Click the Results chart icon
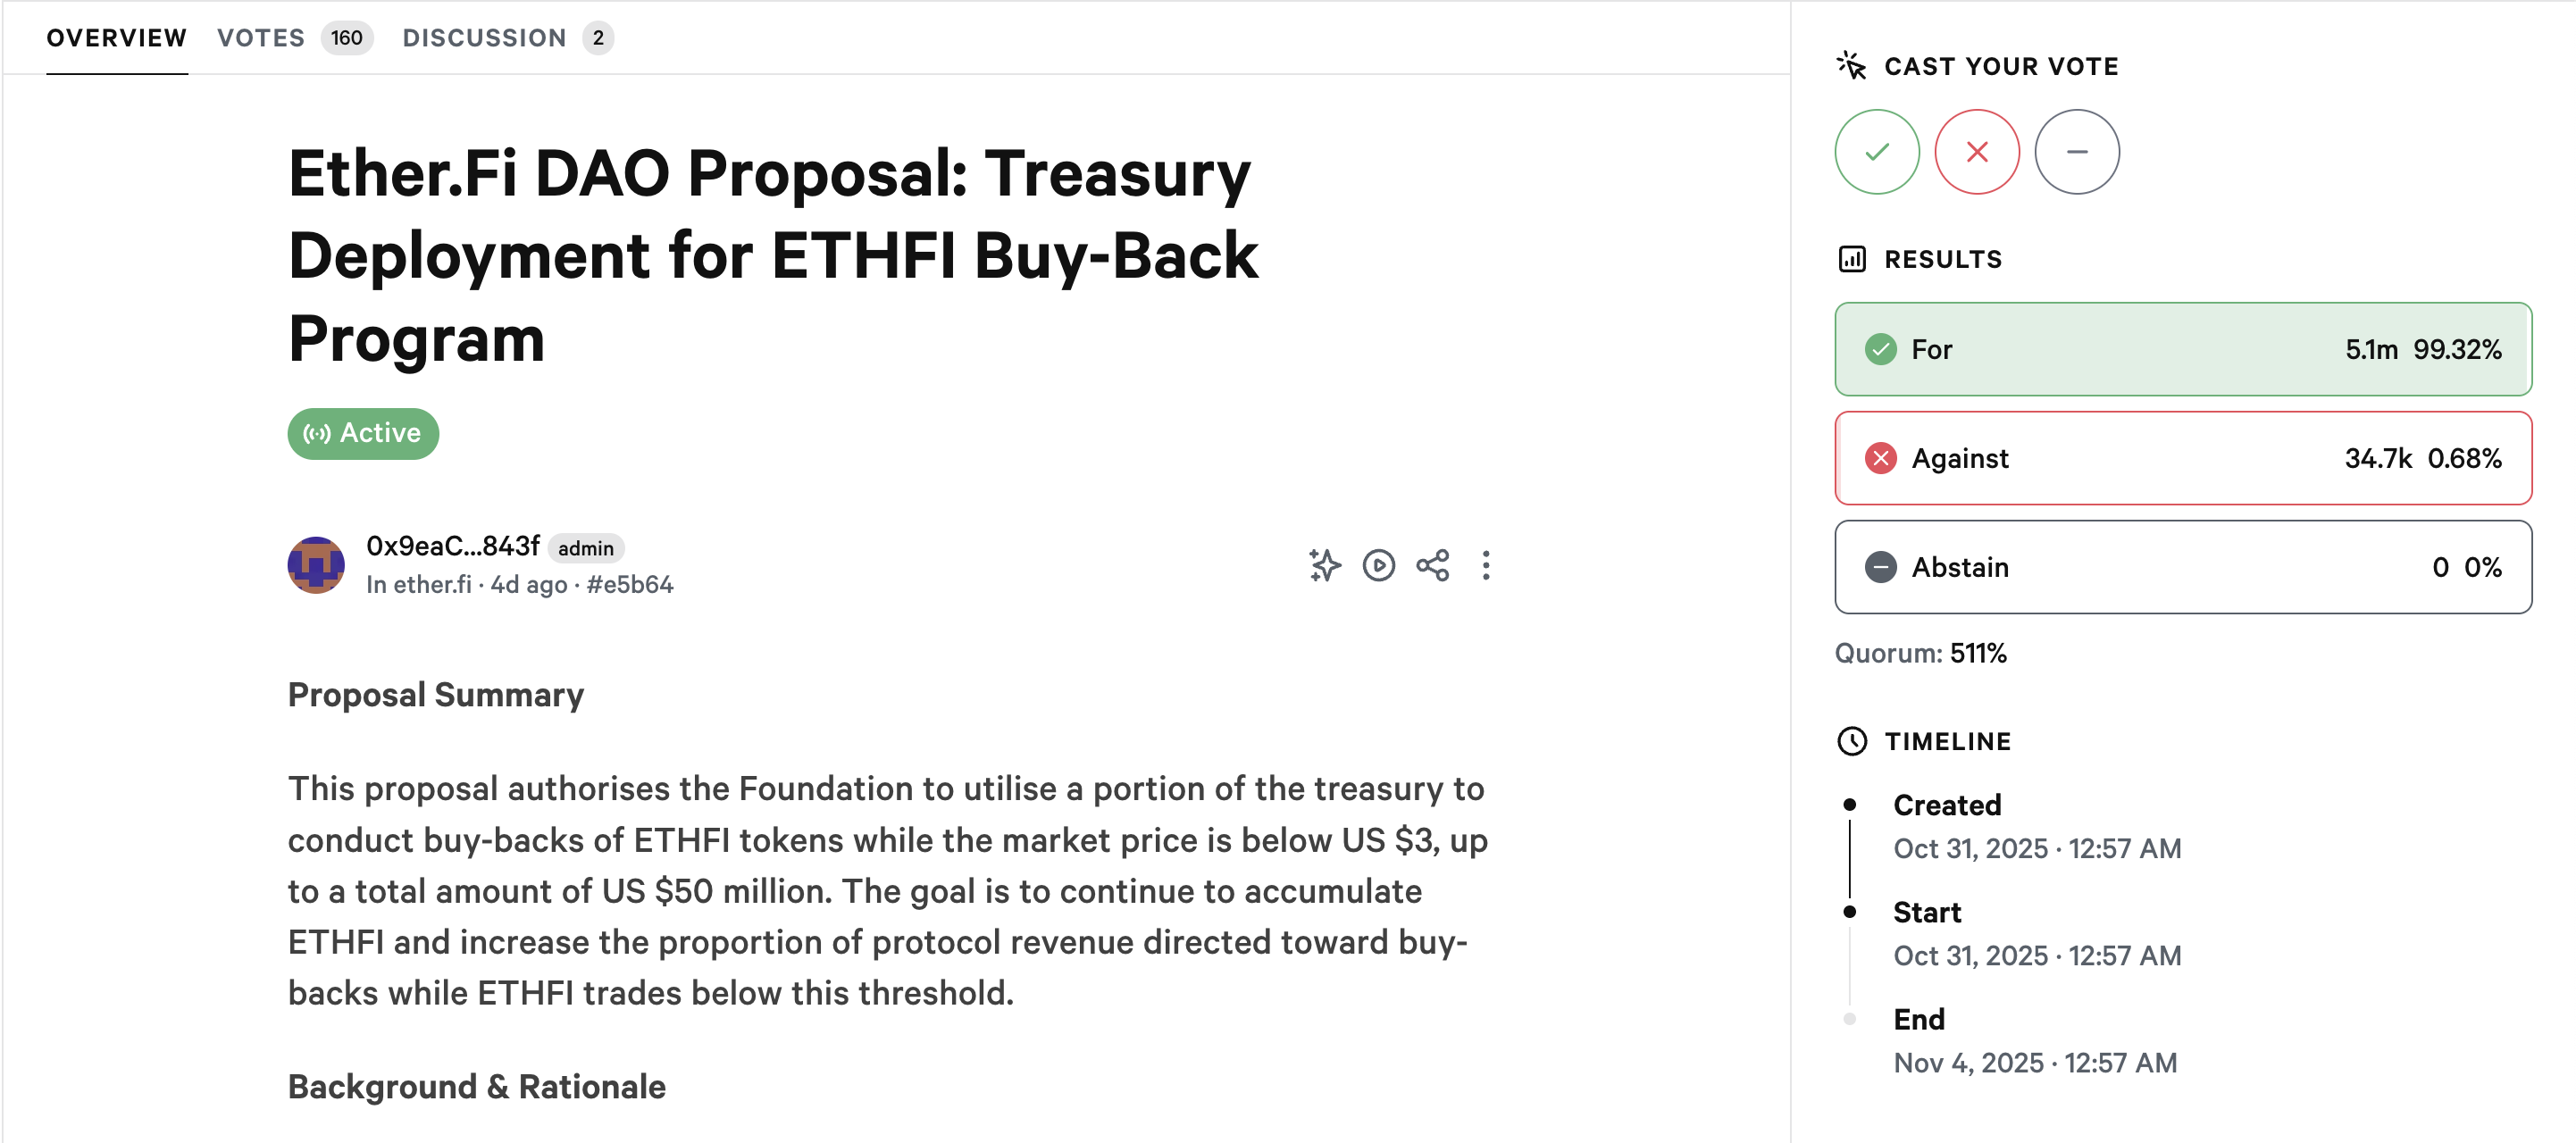Image resolution: width=2576 pixels, height=1143 pixels. coord(1851,260)
